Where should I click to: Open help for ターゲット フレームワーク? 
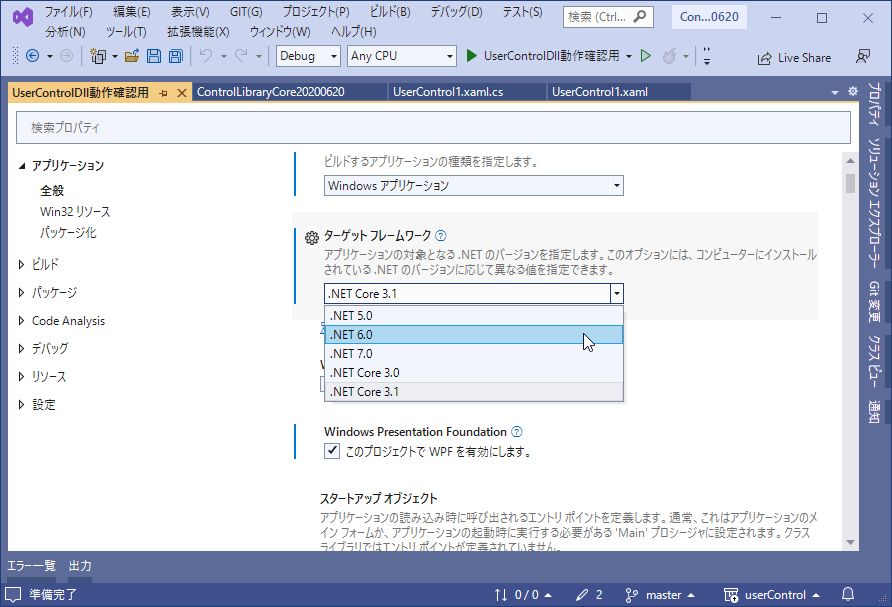441,236
